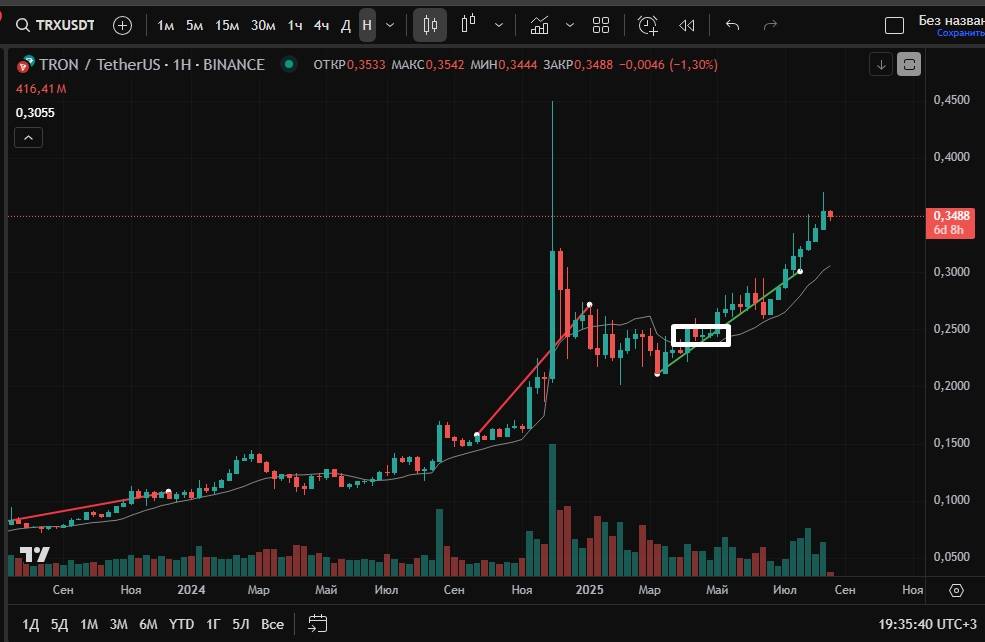Toggle the sync button beside the chart legend
The image size is (985, 642).
tap(909, 65)
